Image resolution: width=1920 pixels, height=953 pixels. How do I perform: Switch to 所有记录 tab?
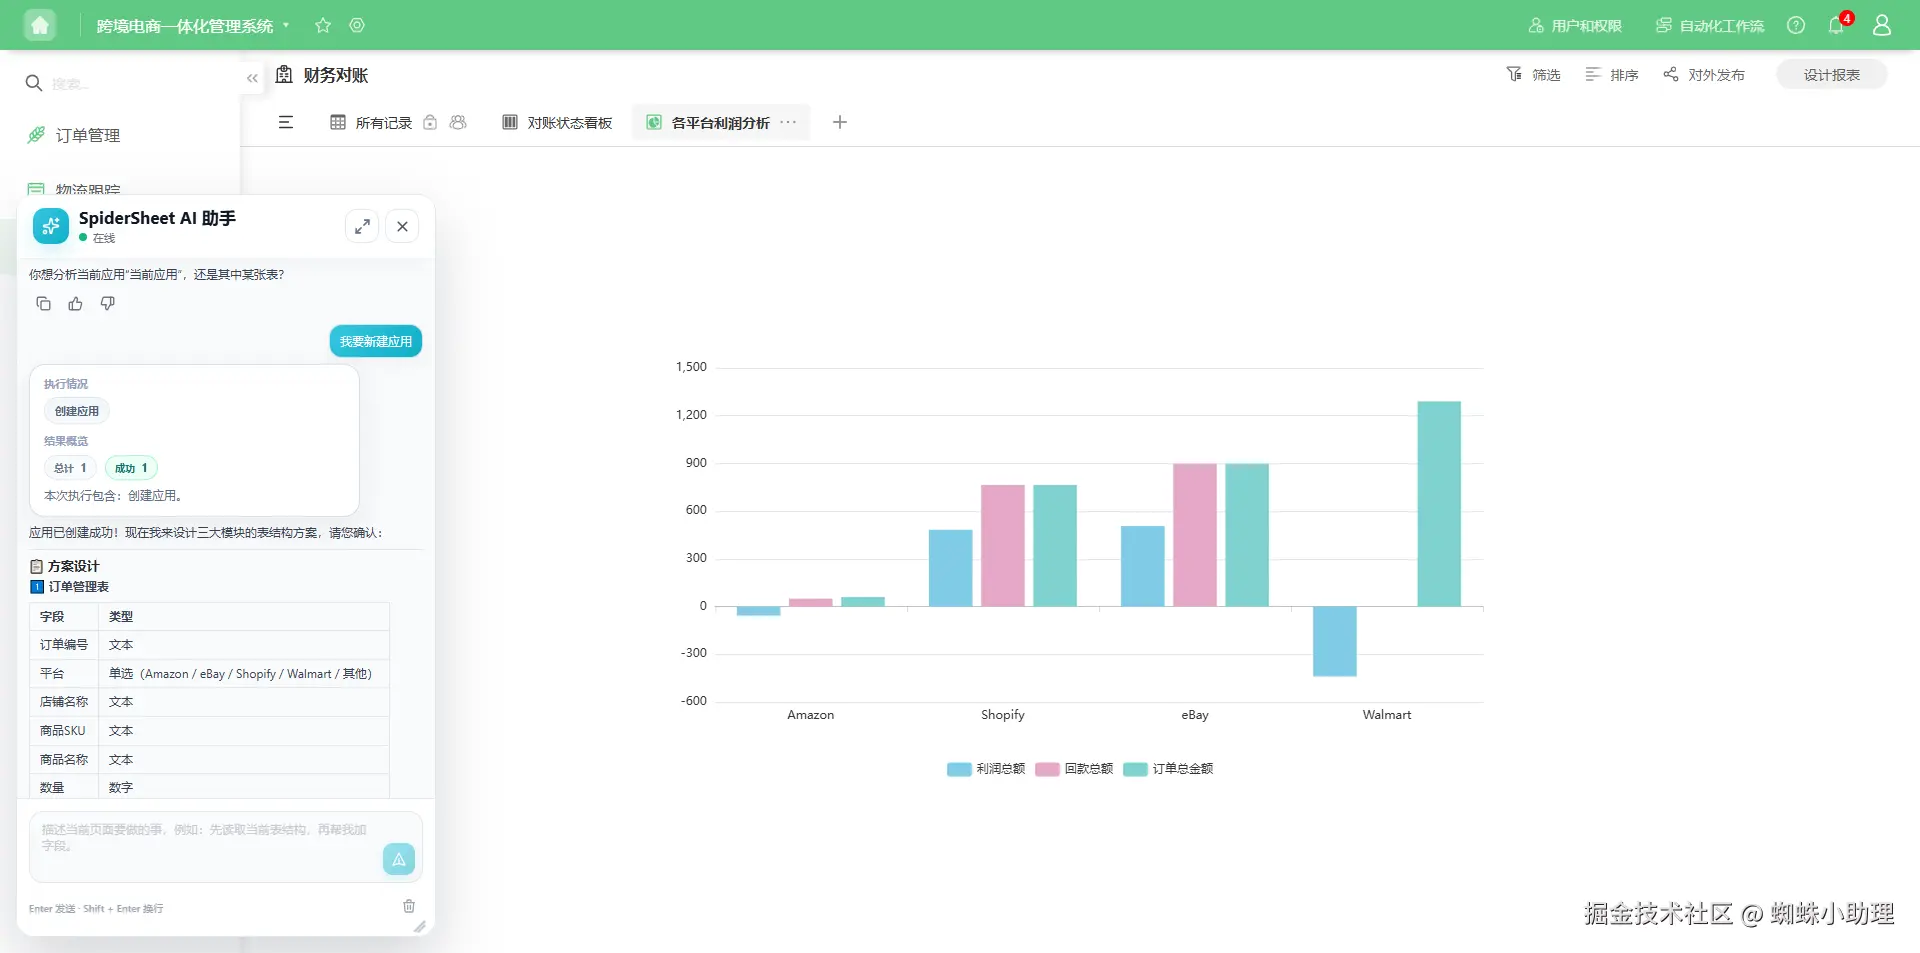click(x=371, y=123)
